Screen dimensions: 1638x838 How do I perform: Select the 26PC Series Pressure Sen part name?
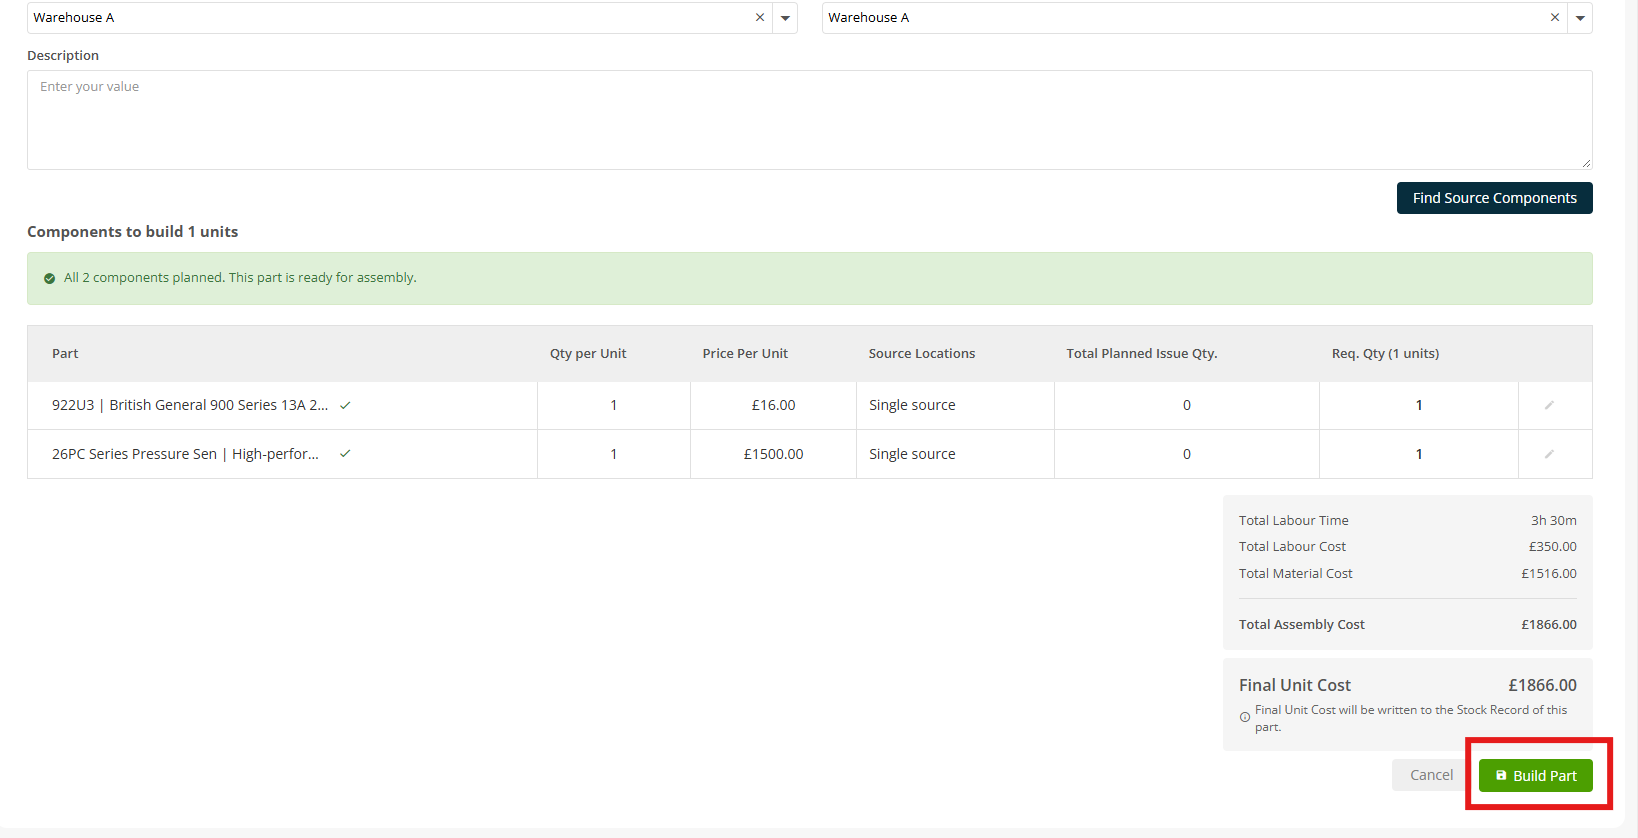185,454
